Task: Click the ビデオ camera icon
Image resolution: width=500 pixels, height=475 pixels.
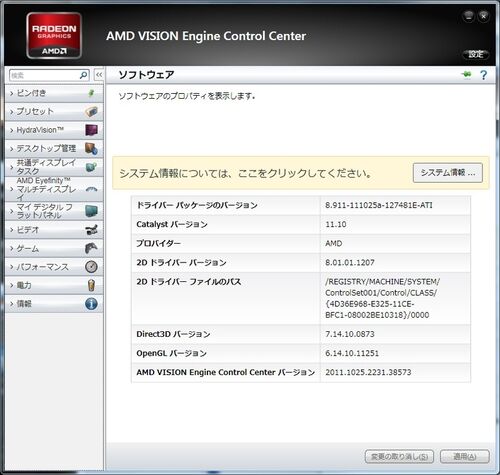Action: coord(91,230)
